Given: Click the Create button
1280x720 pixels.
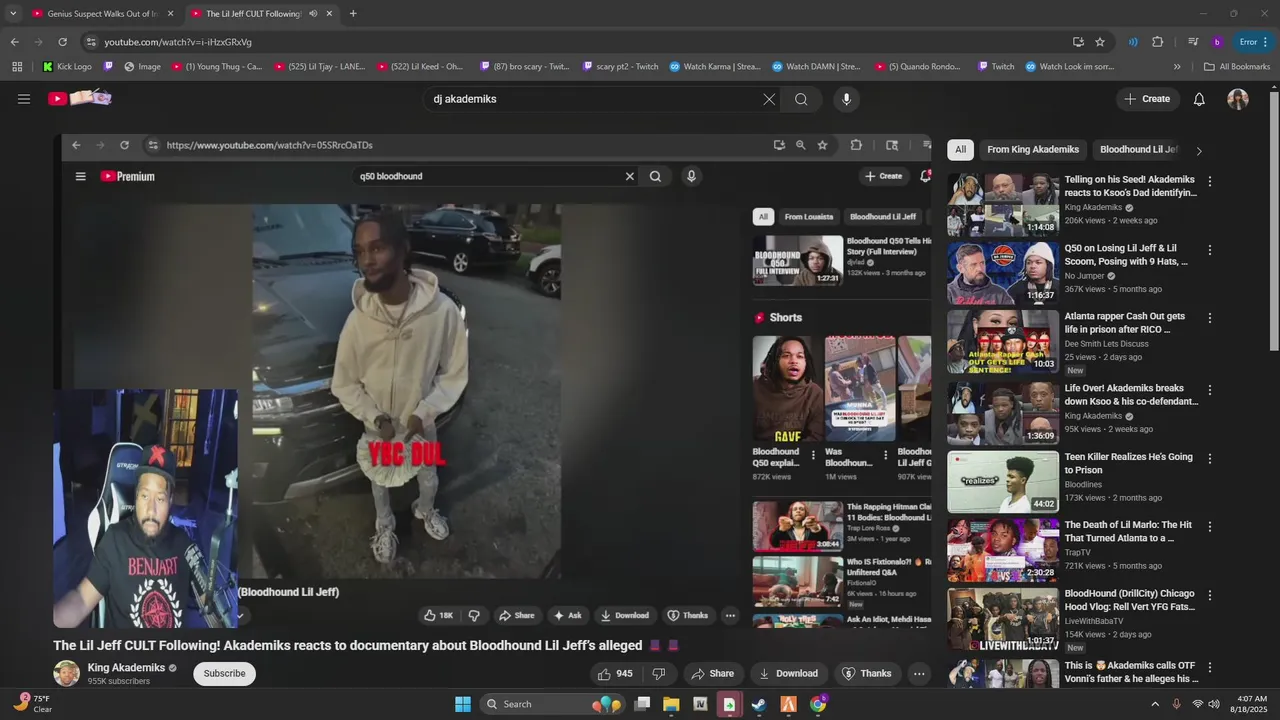Looking at the screenshot, I should click(1146, 99).
